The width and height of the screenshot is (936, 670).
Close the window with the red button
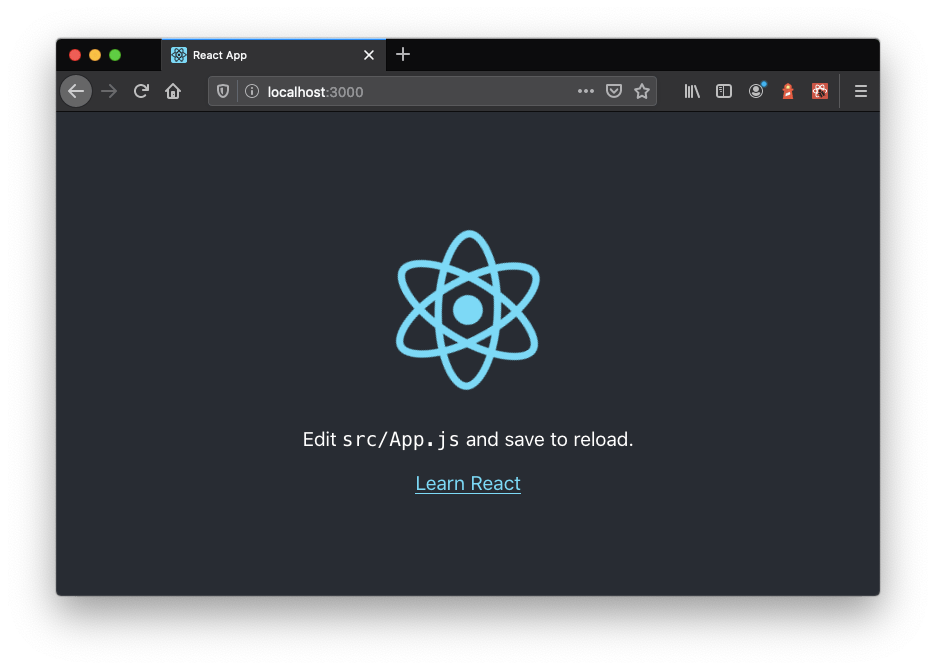coord(75,55)
